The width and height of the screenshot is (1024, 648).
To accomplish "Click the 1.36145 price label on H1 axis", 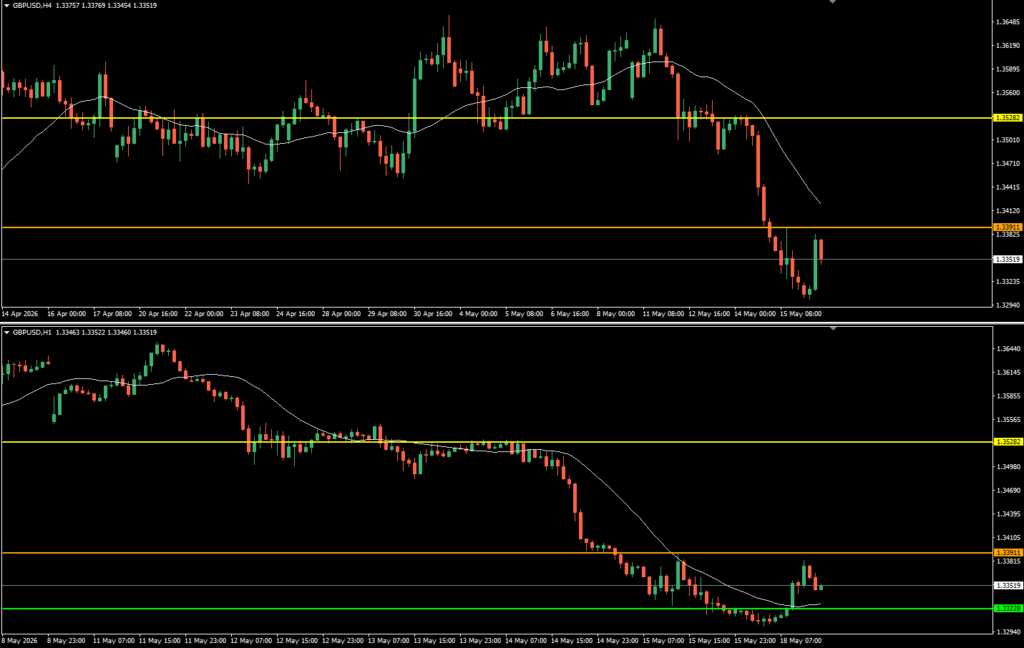I will [1008, 372].
